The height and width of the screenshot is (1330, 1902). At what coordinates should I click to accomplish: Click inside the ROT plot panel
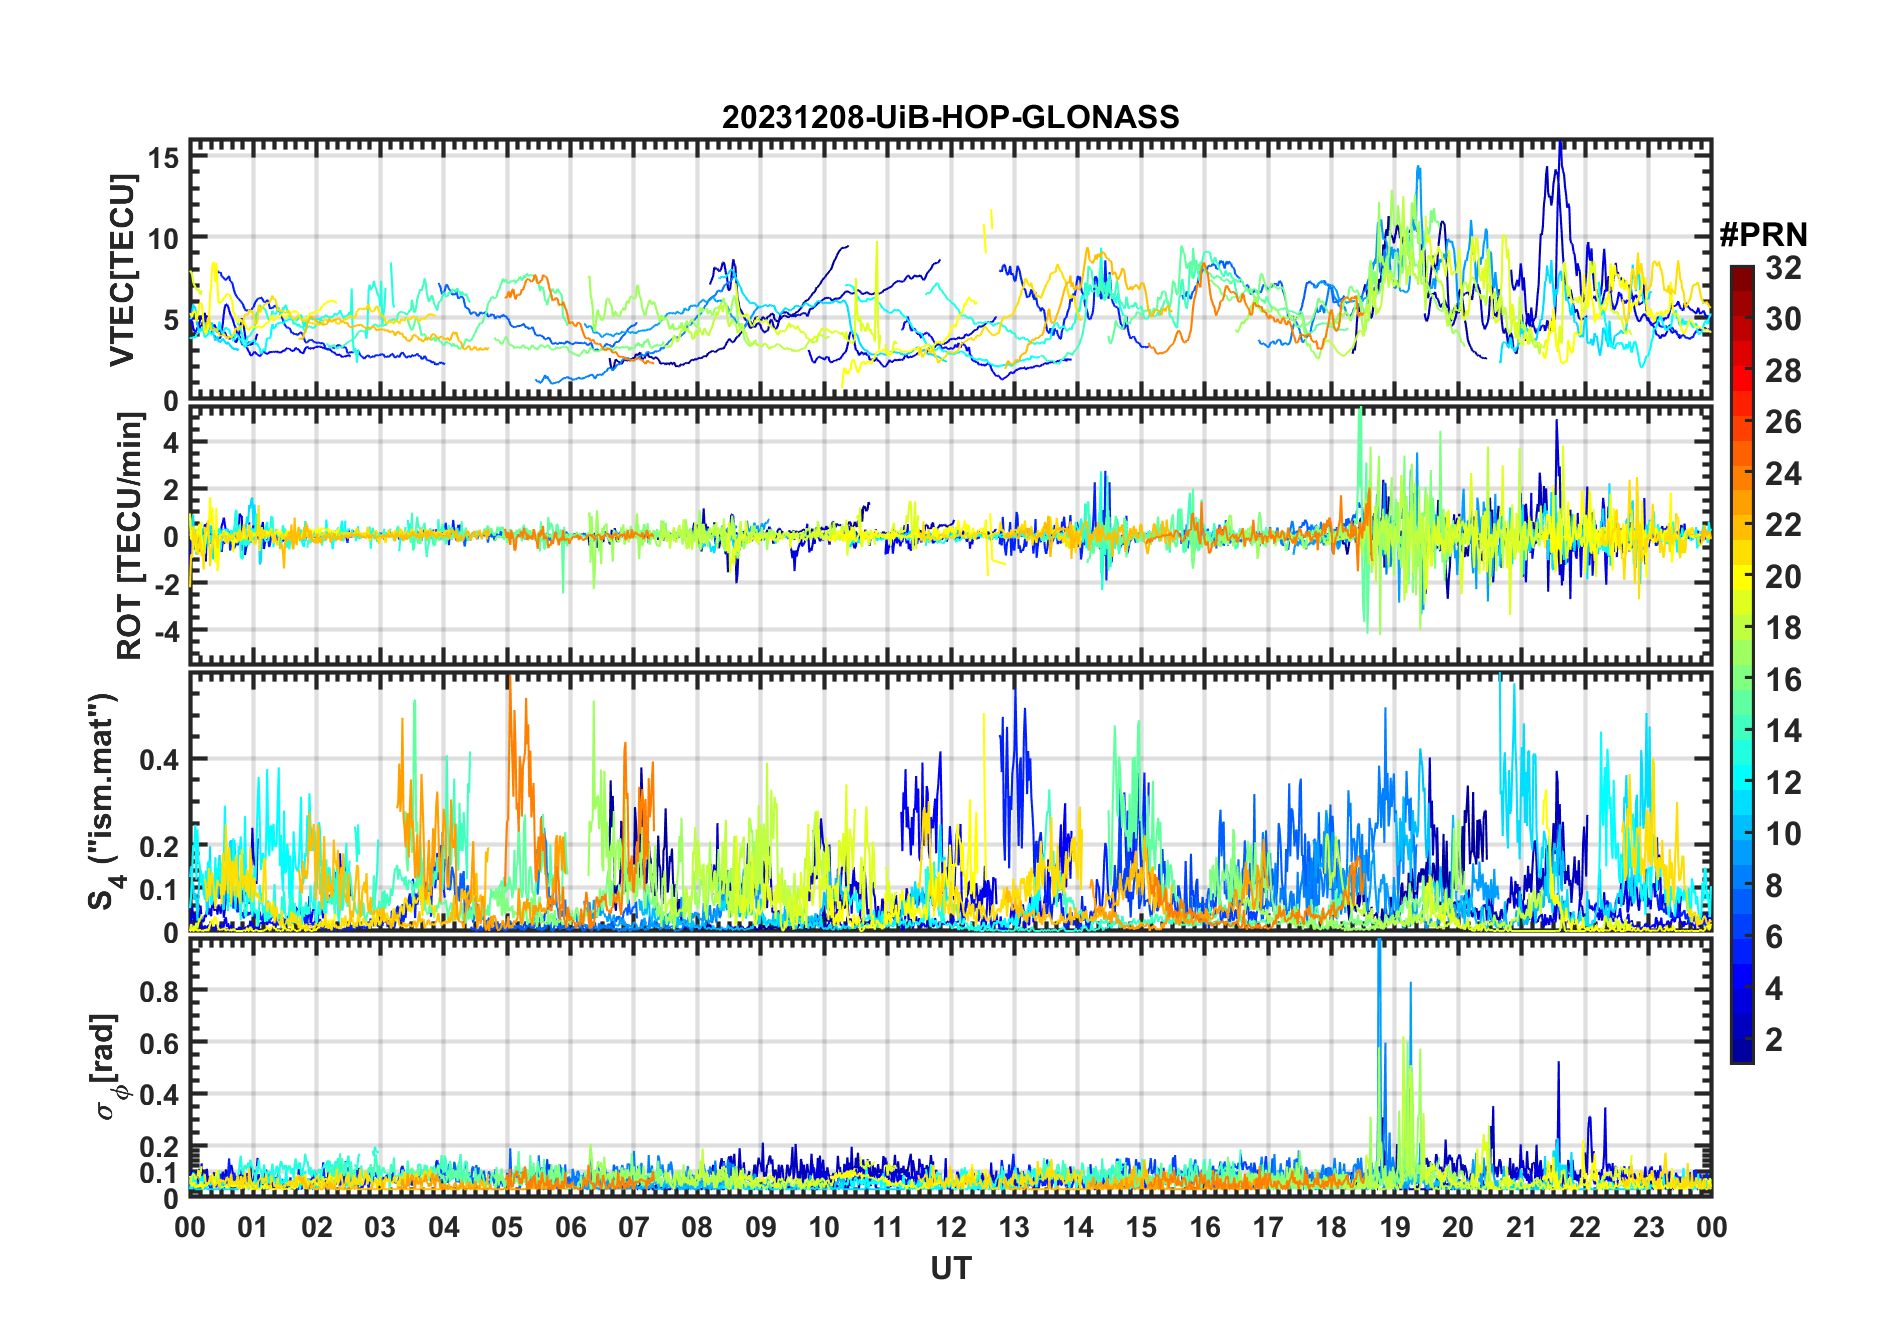click(x=951, y=535)
